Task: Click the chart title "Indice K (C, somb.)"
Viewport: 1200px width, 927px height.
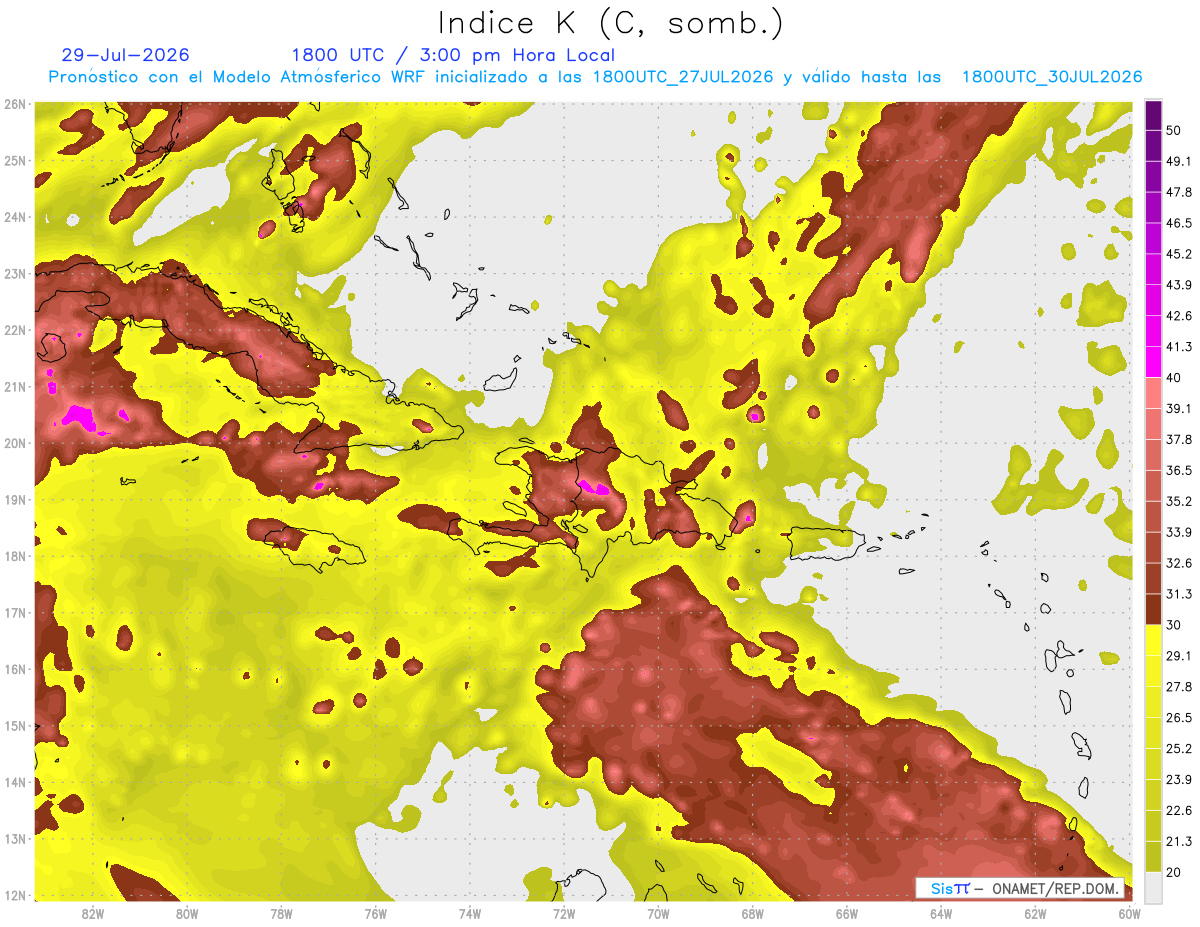Action: click(x=610, y=23)
